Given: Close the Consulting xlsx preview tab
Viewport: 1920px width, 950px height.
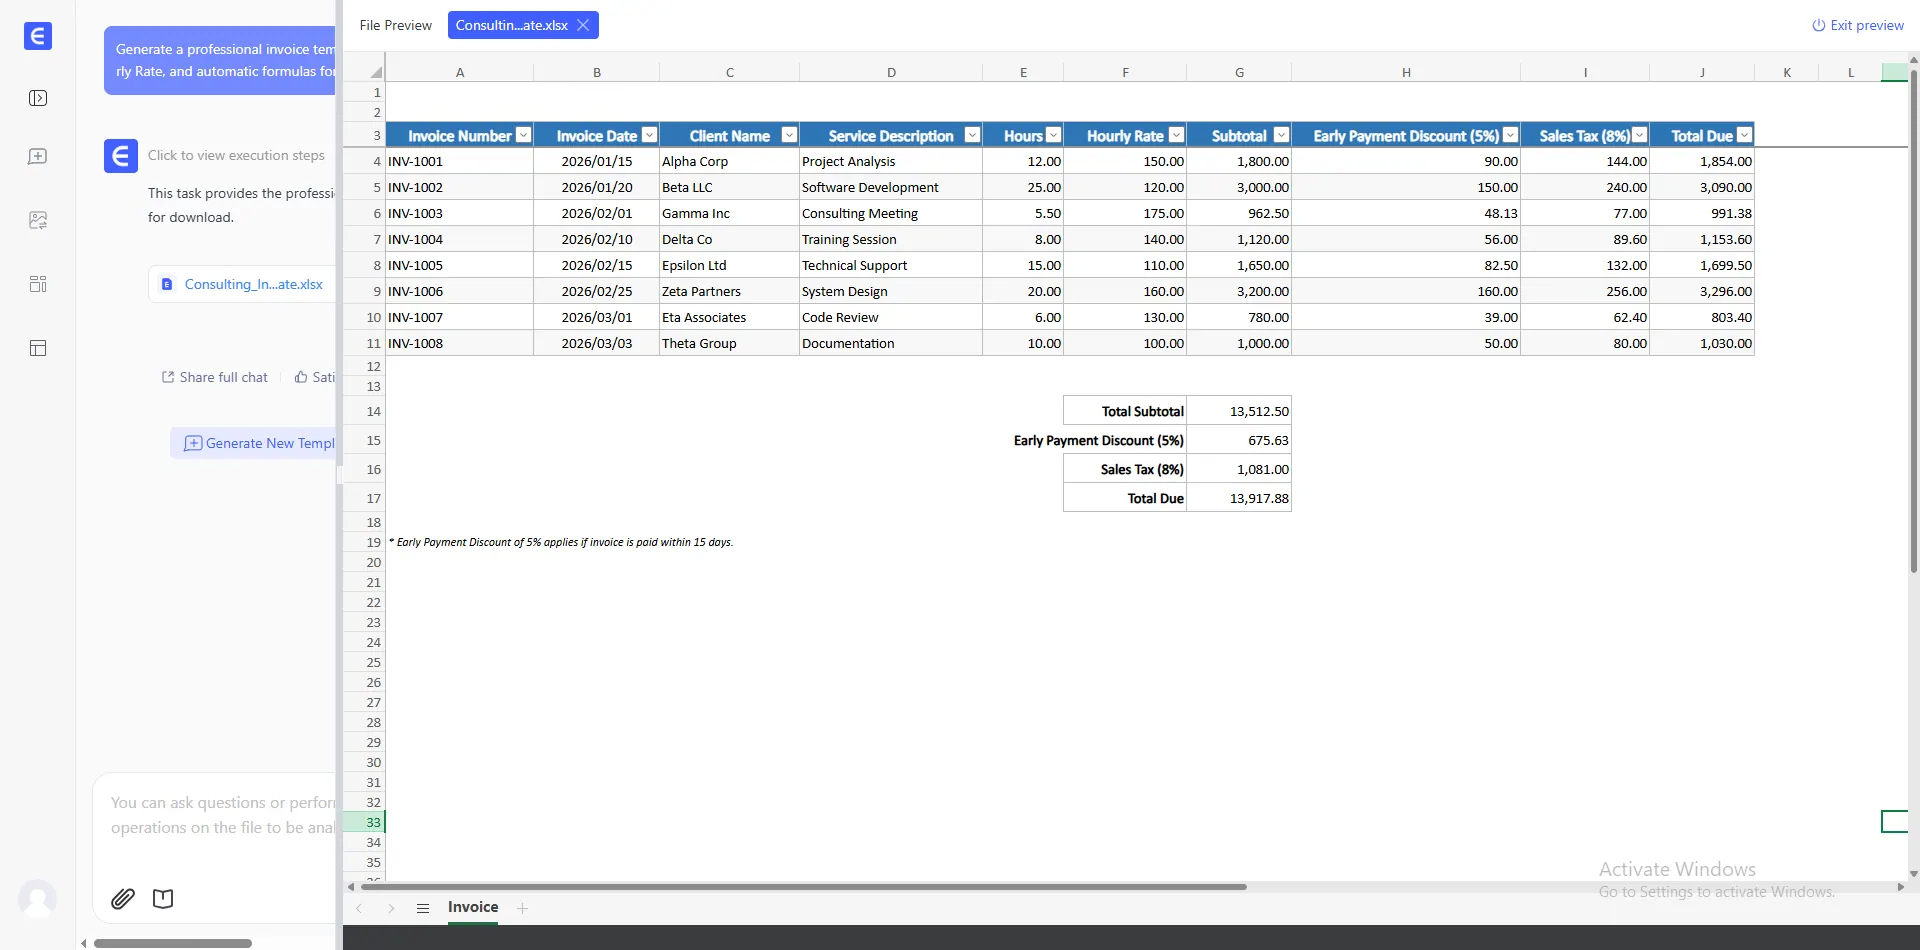Looking at the screenshot, I should (583, 25).
